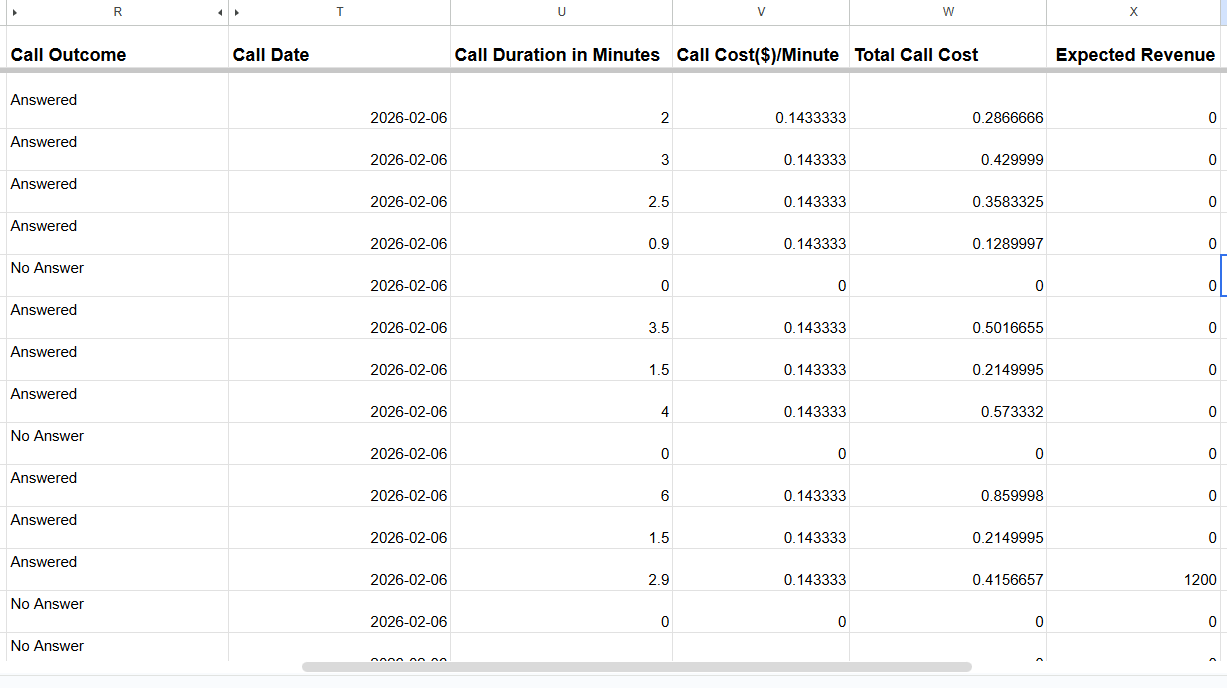This screenshot has height=688, width=1227.
Task: Select the cell with Expected Revenue 1200
Action: (x=1135, y=571)
